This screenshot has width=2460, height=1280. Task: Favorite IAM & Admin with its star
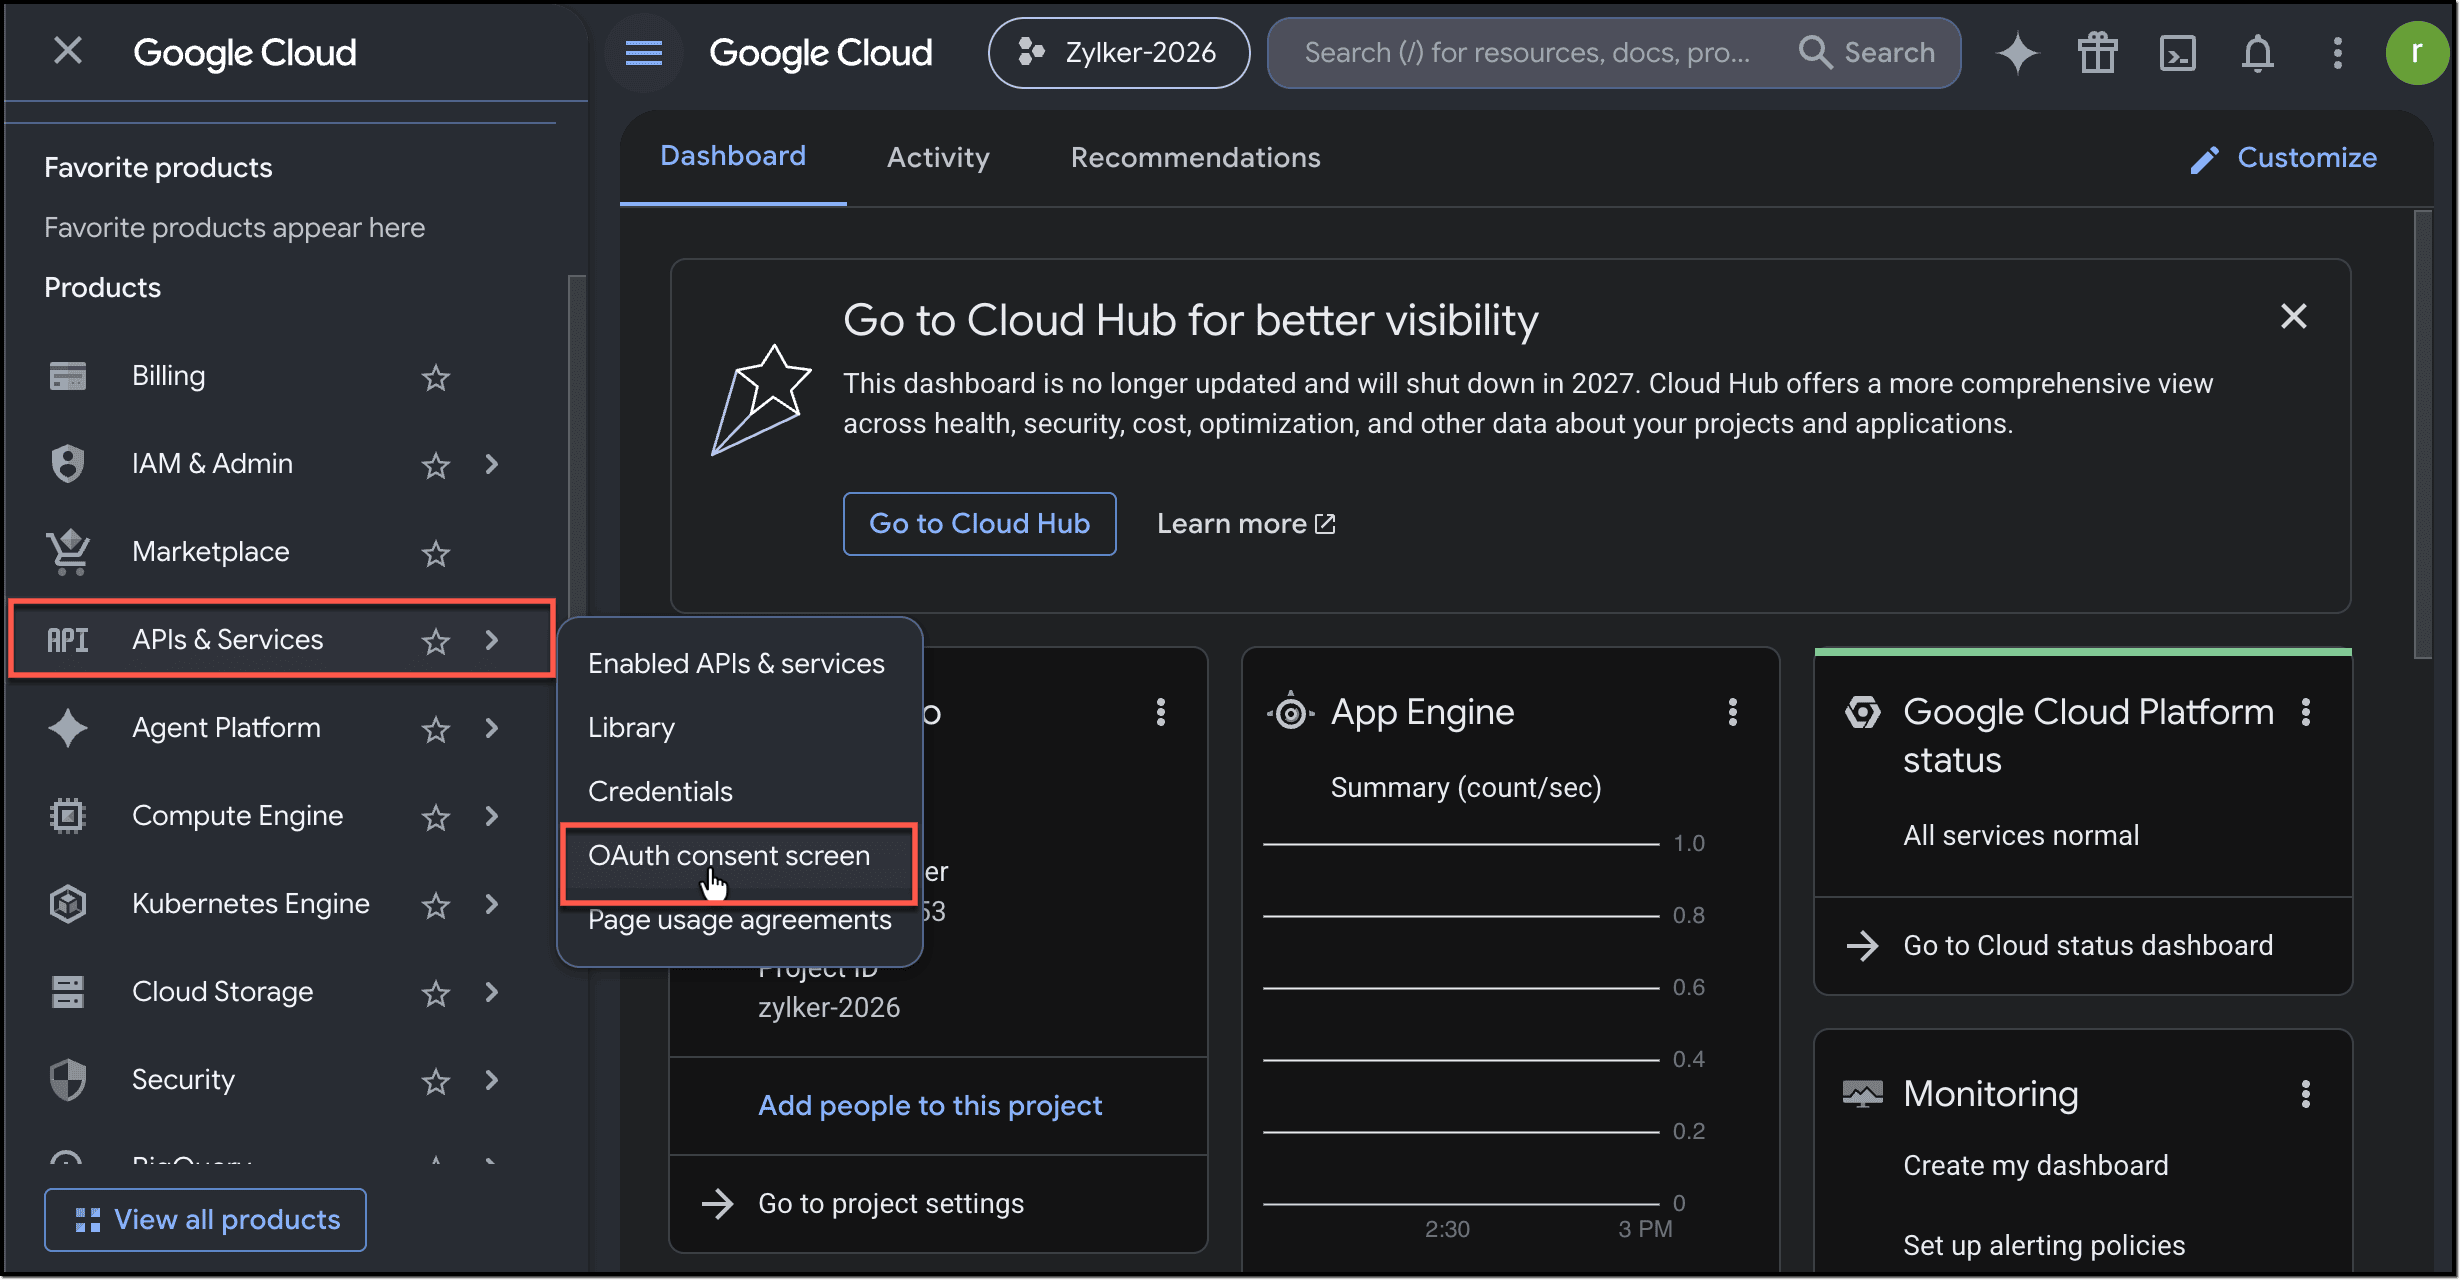tap(436, 465)
